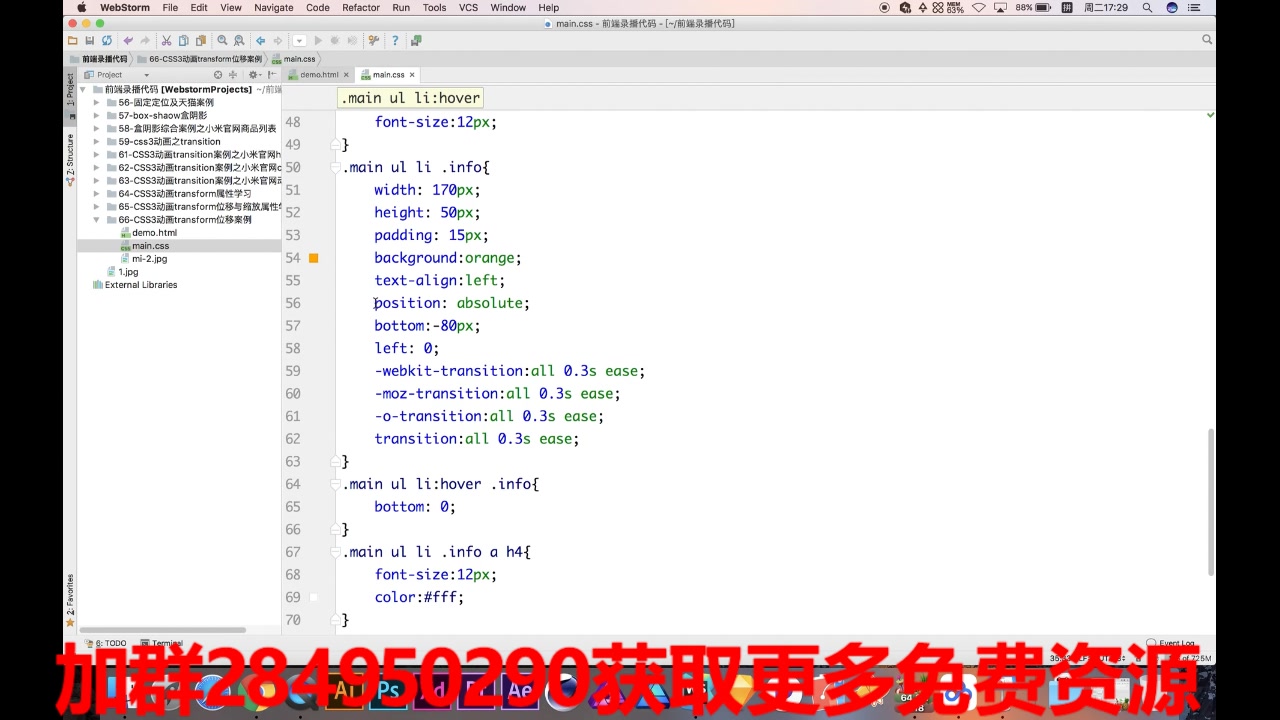The width and height of the screenshot is (1280, 720).
Task: Click the 前端录播代码 breadcrumb
Action: tap(98, 59)
